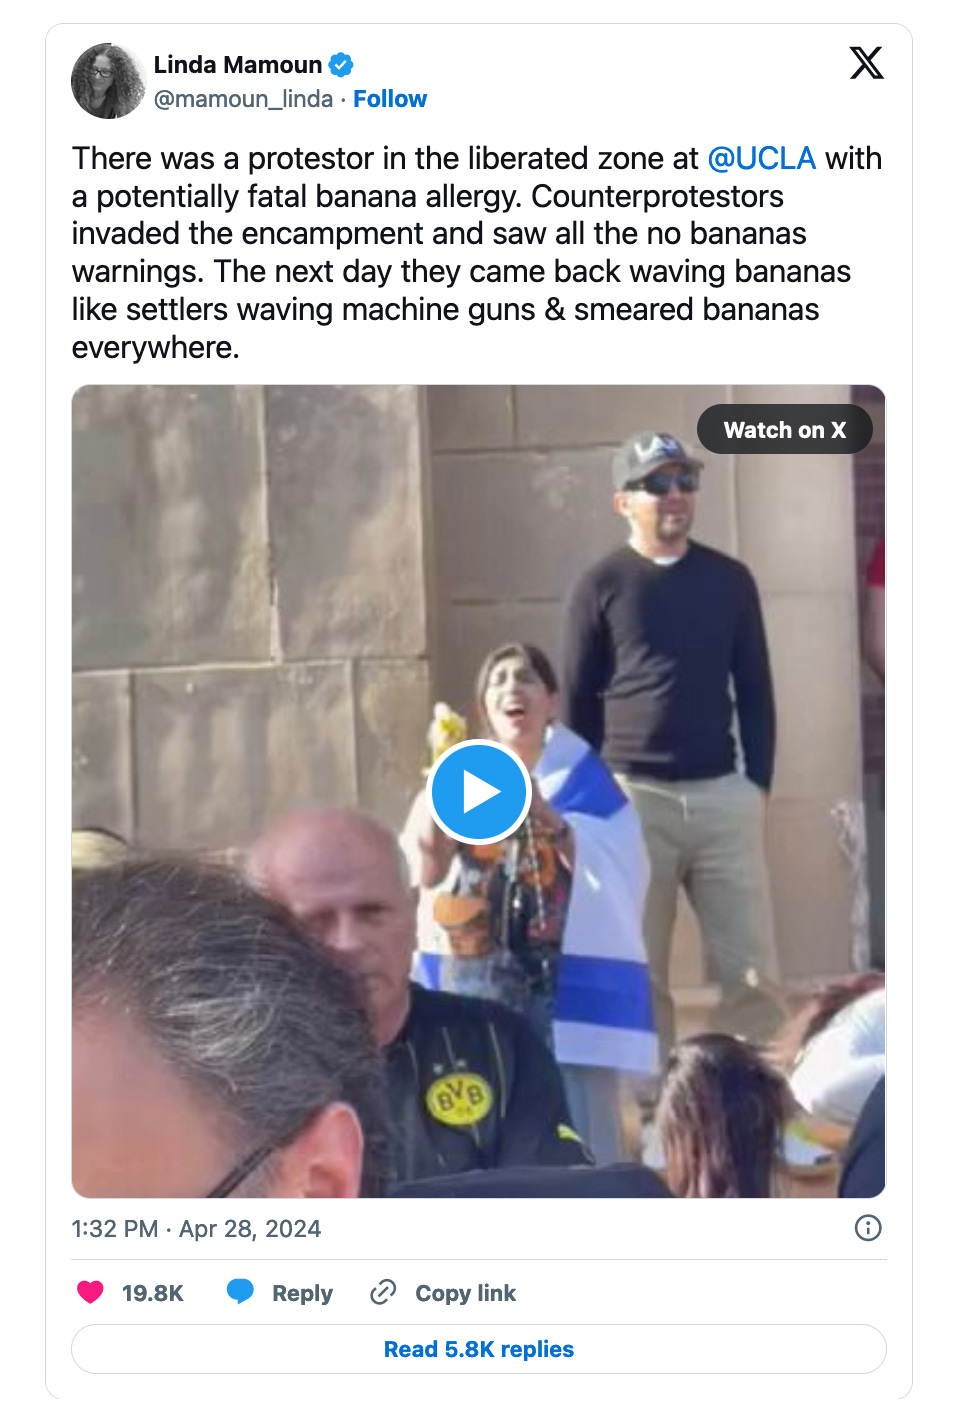Click the Watch on X button
Viewport: 958px width, 1402px height.
(785, 430)
